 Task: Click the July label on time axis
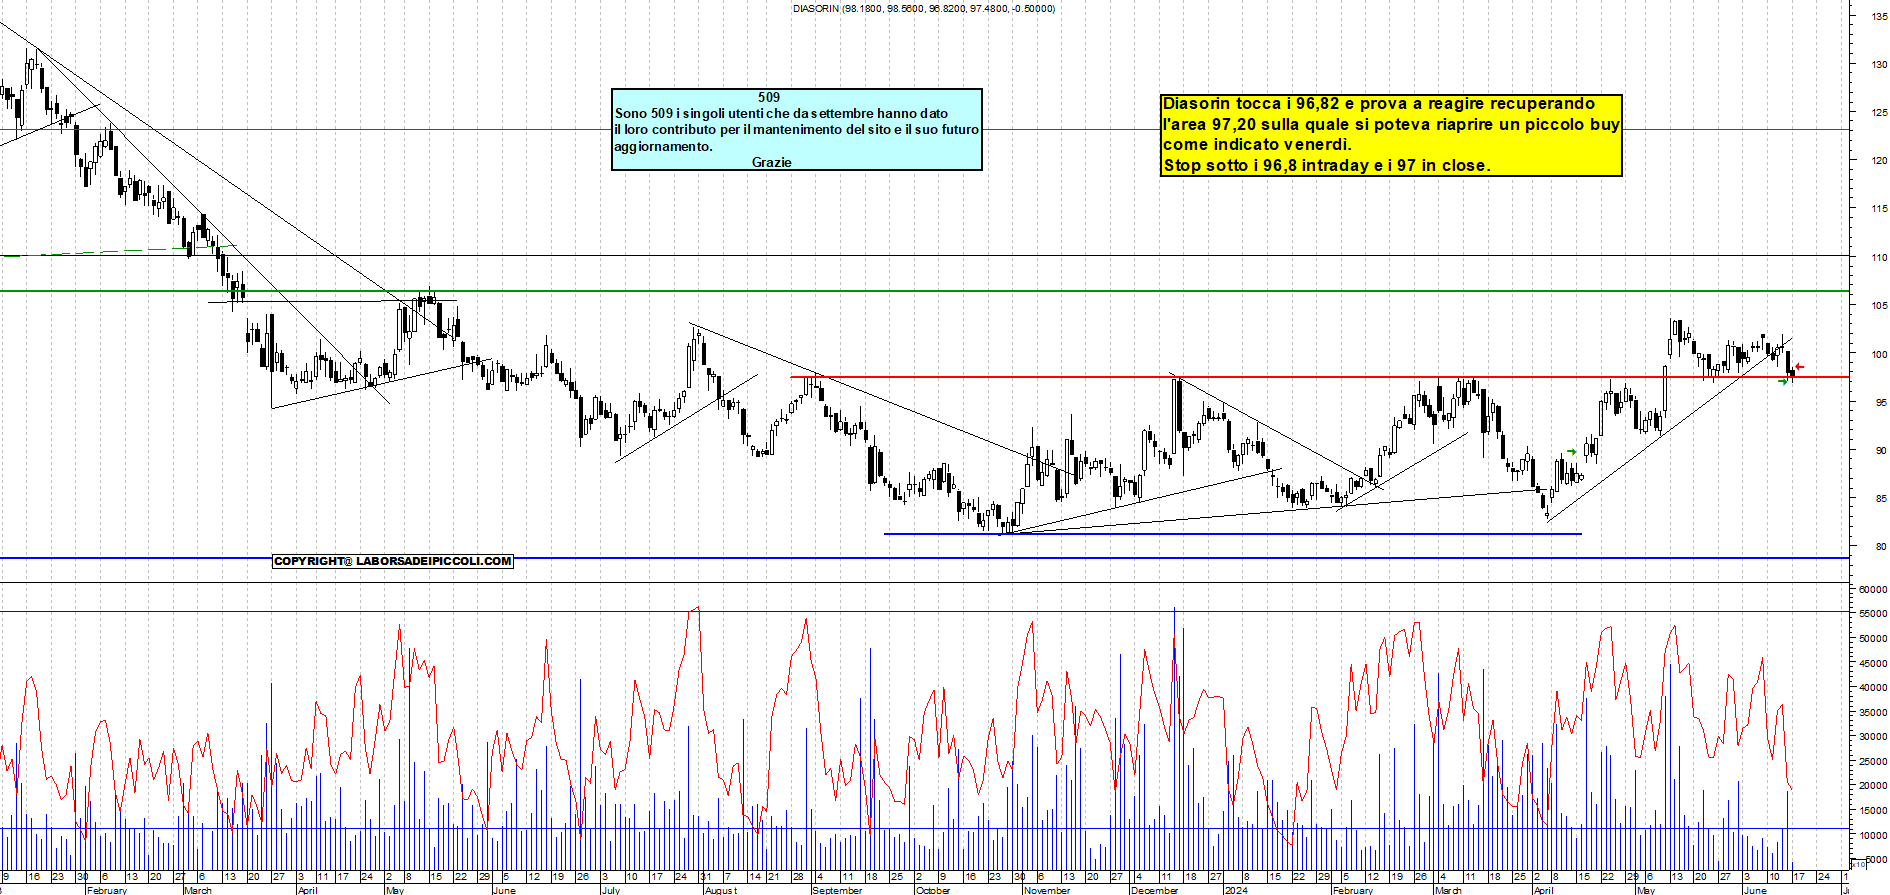pyautogui.click(x=611, y=890)
